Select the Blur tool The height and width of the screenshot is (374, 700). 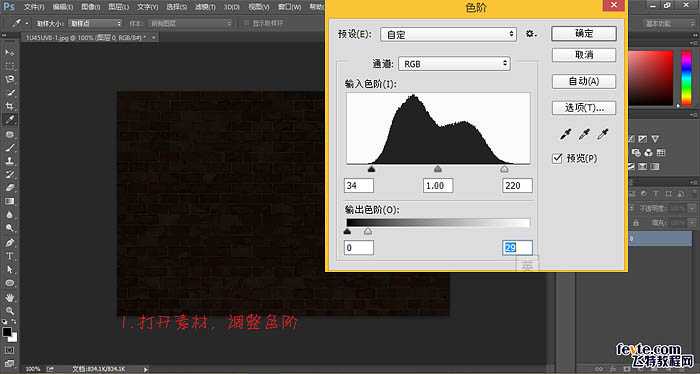coord(9,215)
